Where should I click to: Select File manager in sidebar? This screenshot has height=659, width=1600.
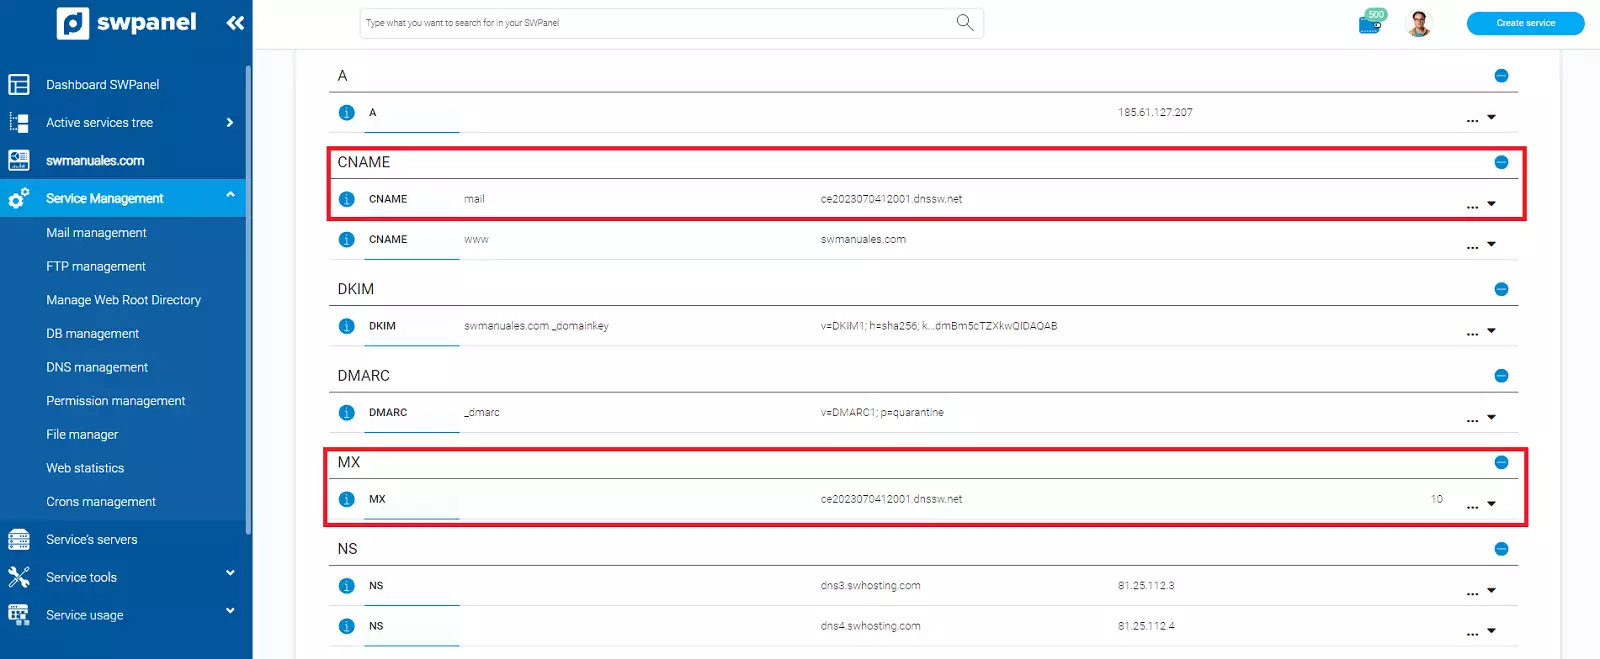point(82,434)
